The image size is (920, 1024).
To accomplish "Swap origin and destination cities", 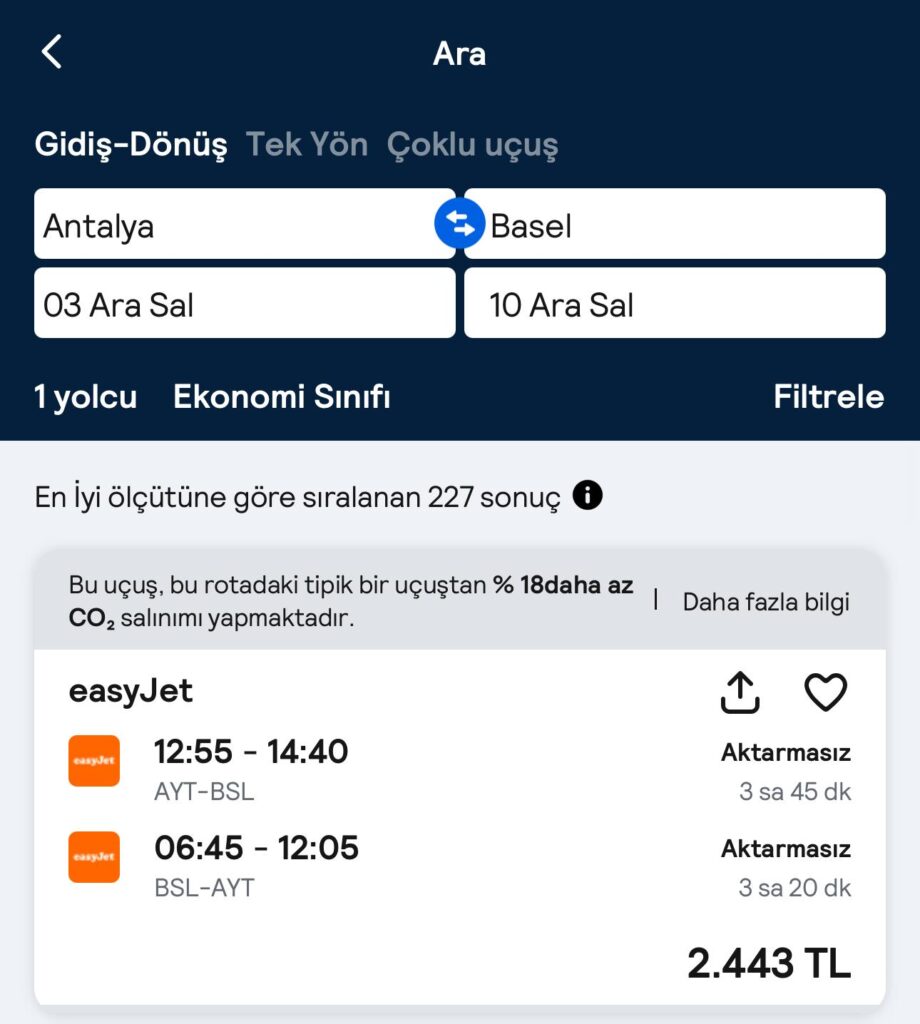I will coord(459,224).
